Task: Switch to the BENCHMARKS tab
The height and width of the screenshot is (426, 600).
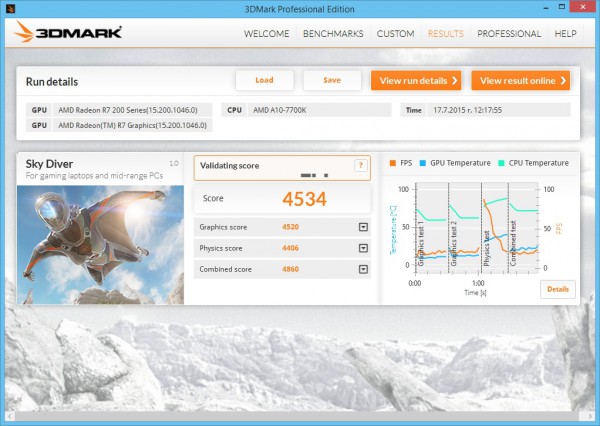Action: pos(333,34)
